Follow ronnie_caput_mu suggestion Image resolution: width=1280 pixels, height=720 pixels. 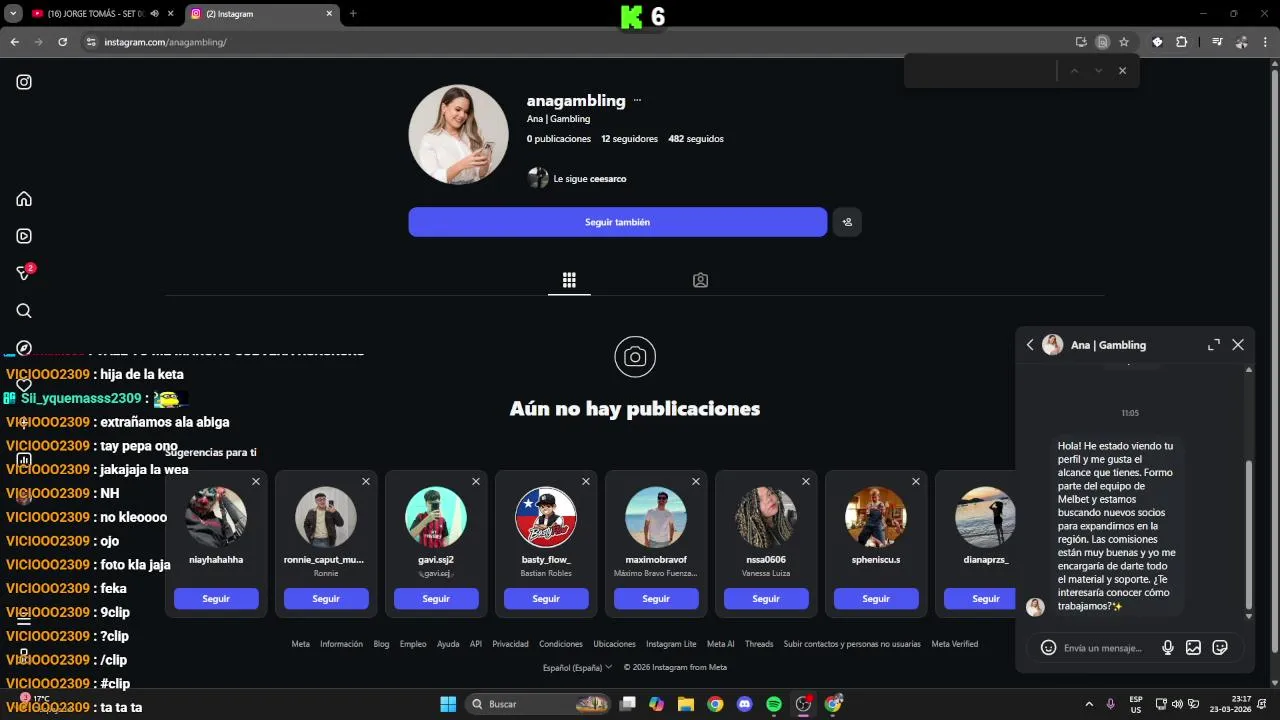click(x=326, y=598)
